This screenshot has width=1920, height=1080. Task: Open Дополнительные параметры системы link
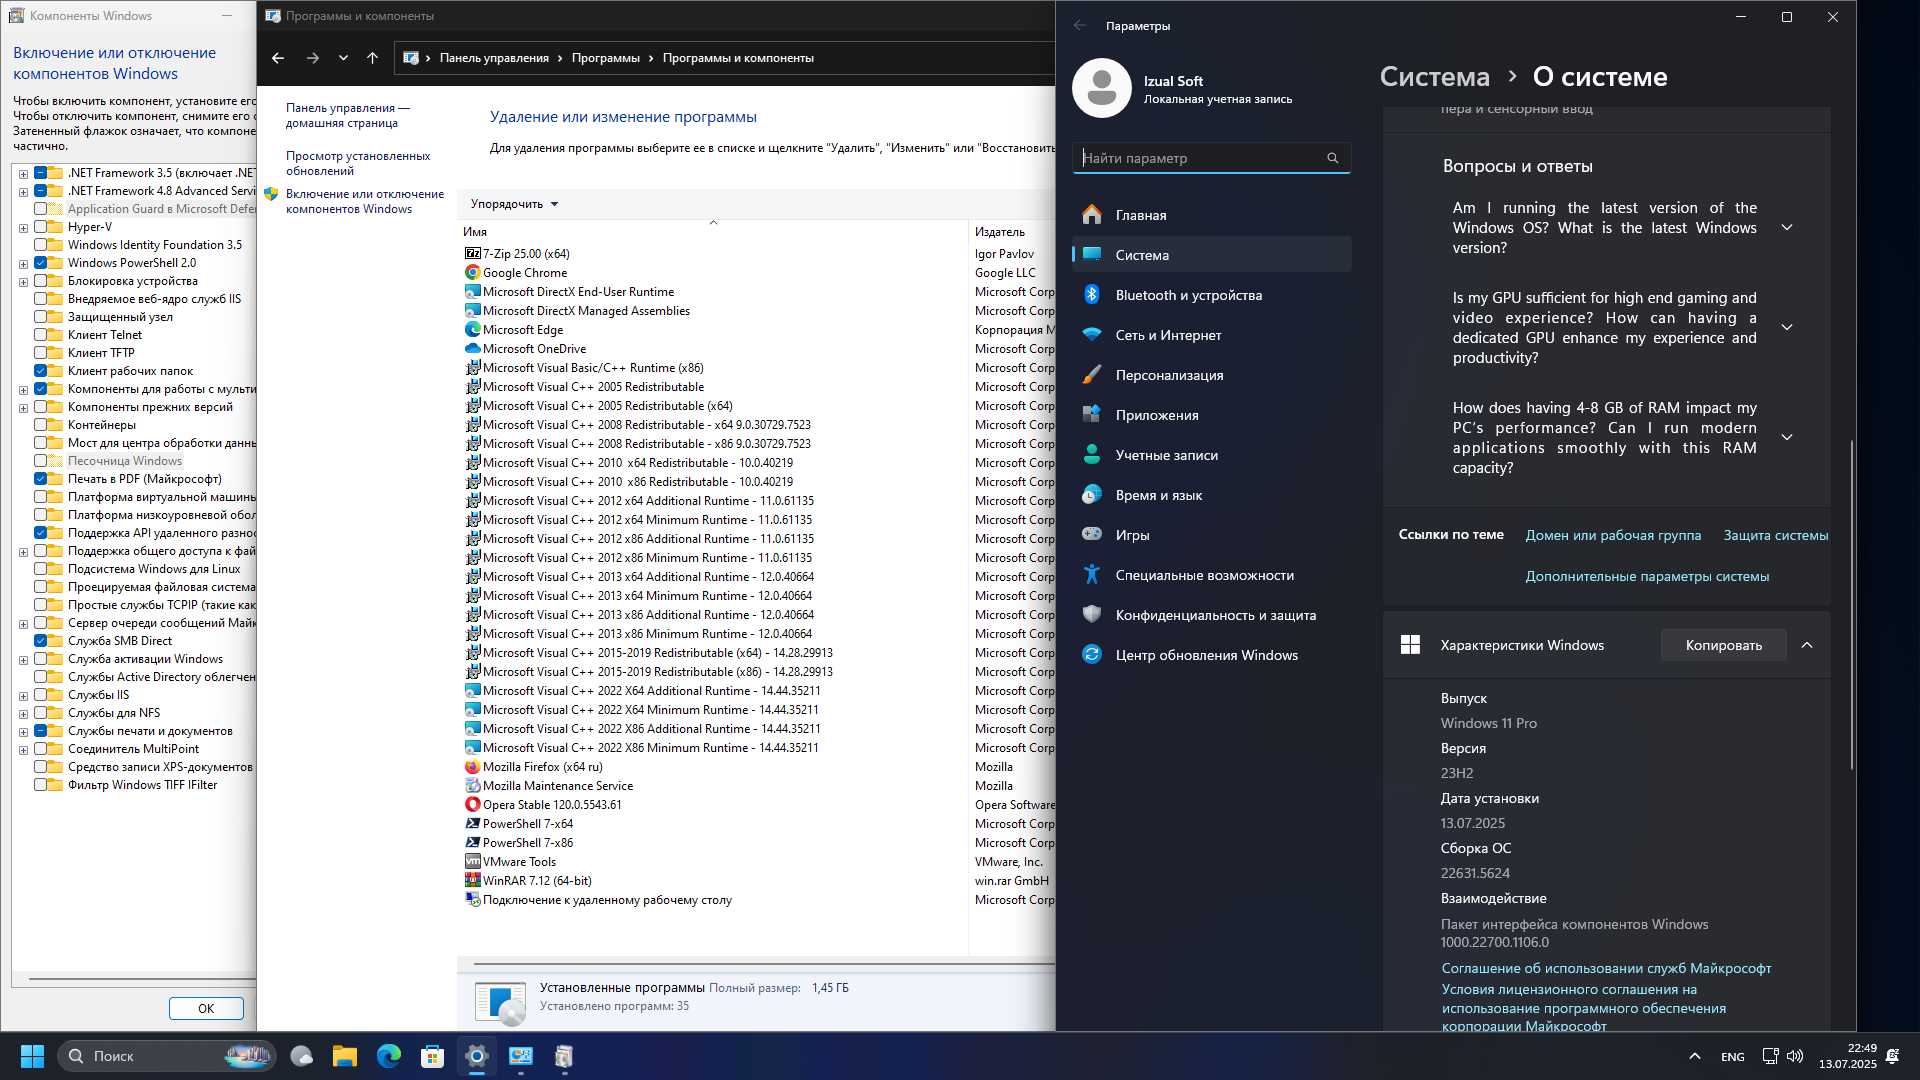click(x=1647, y=576)
